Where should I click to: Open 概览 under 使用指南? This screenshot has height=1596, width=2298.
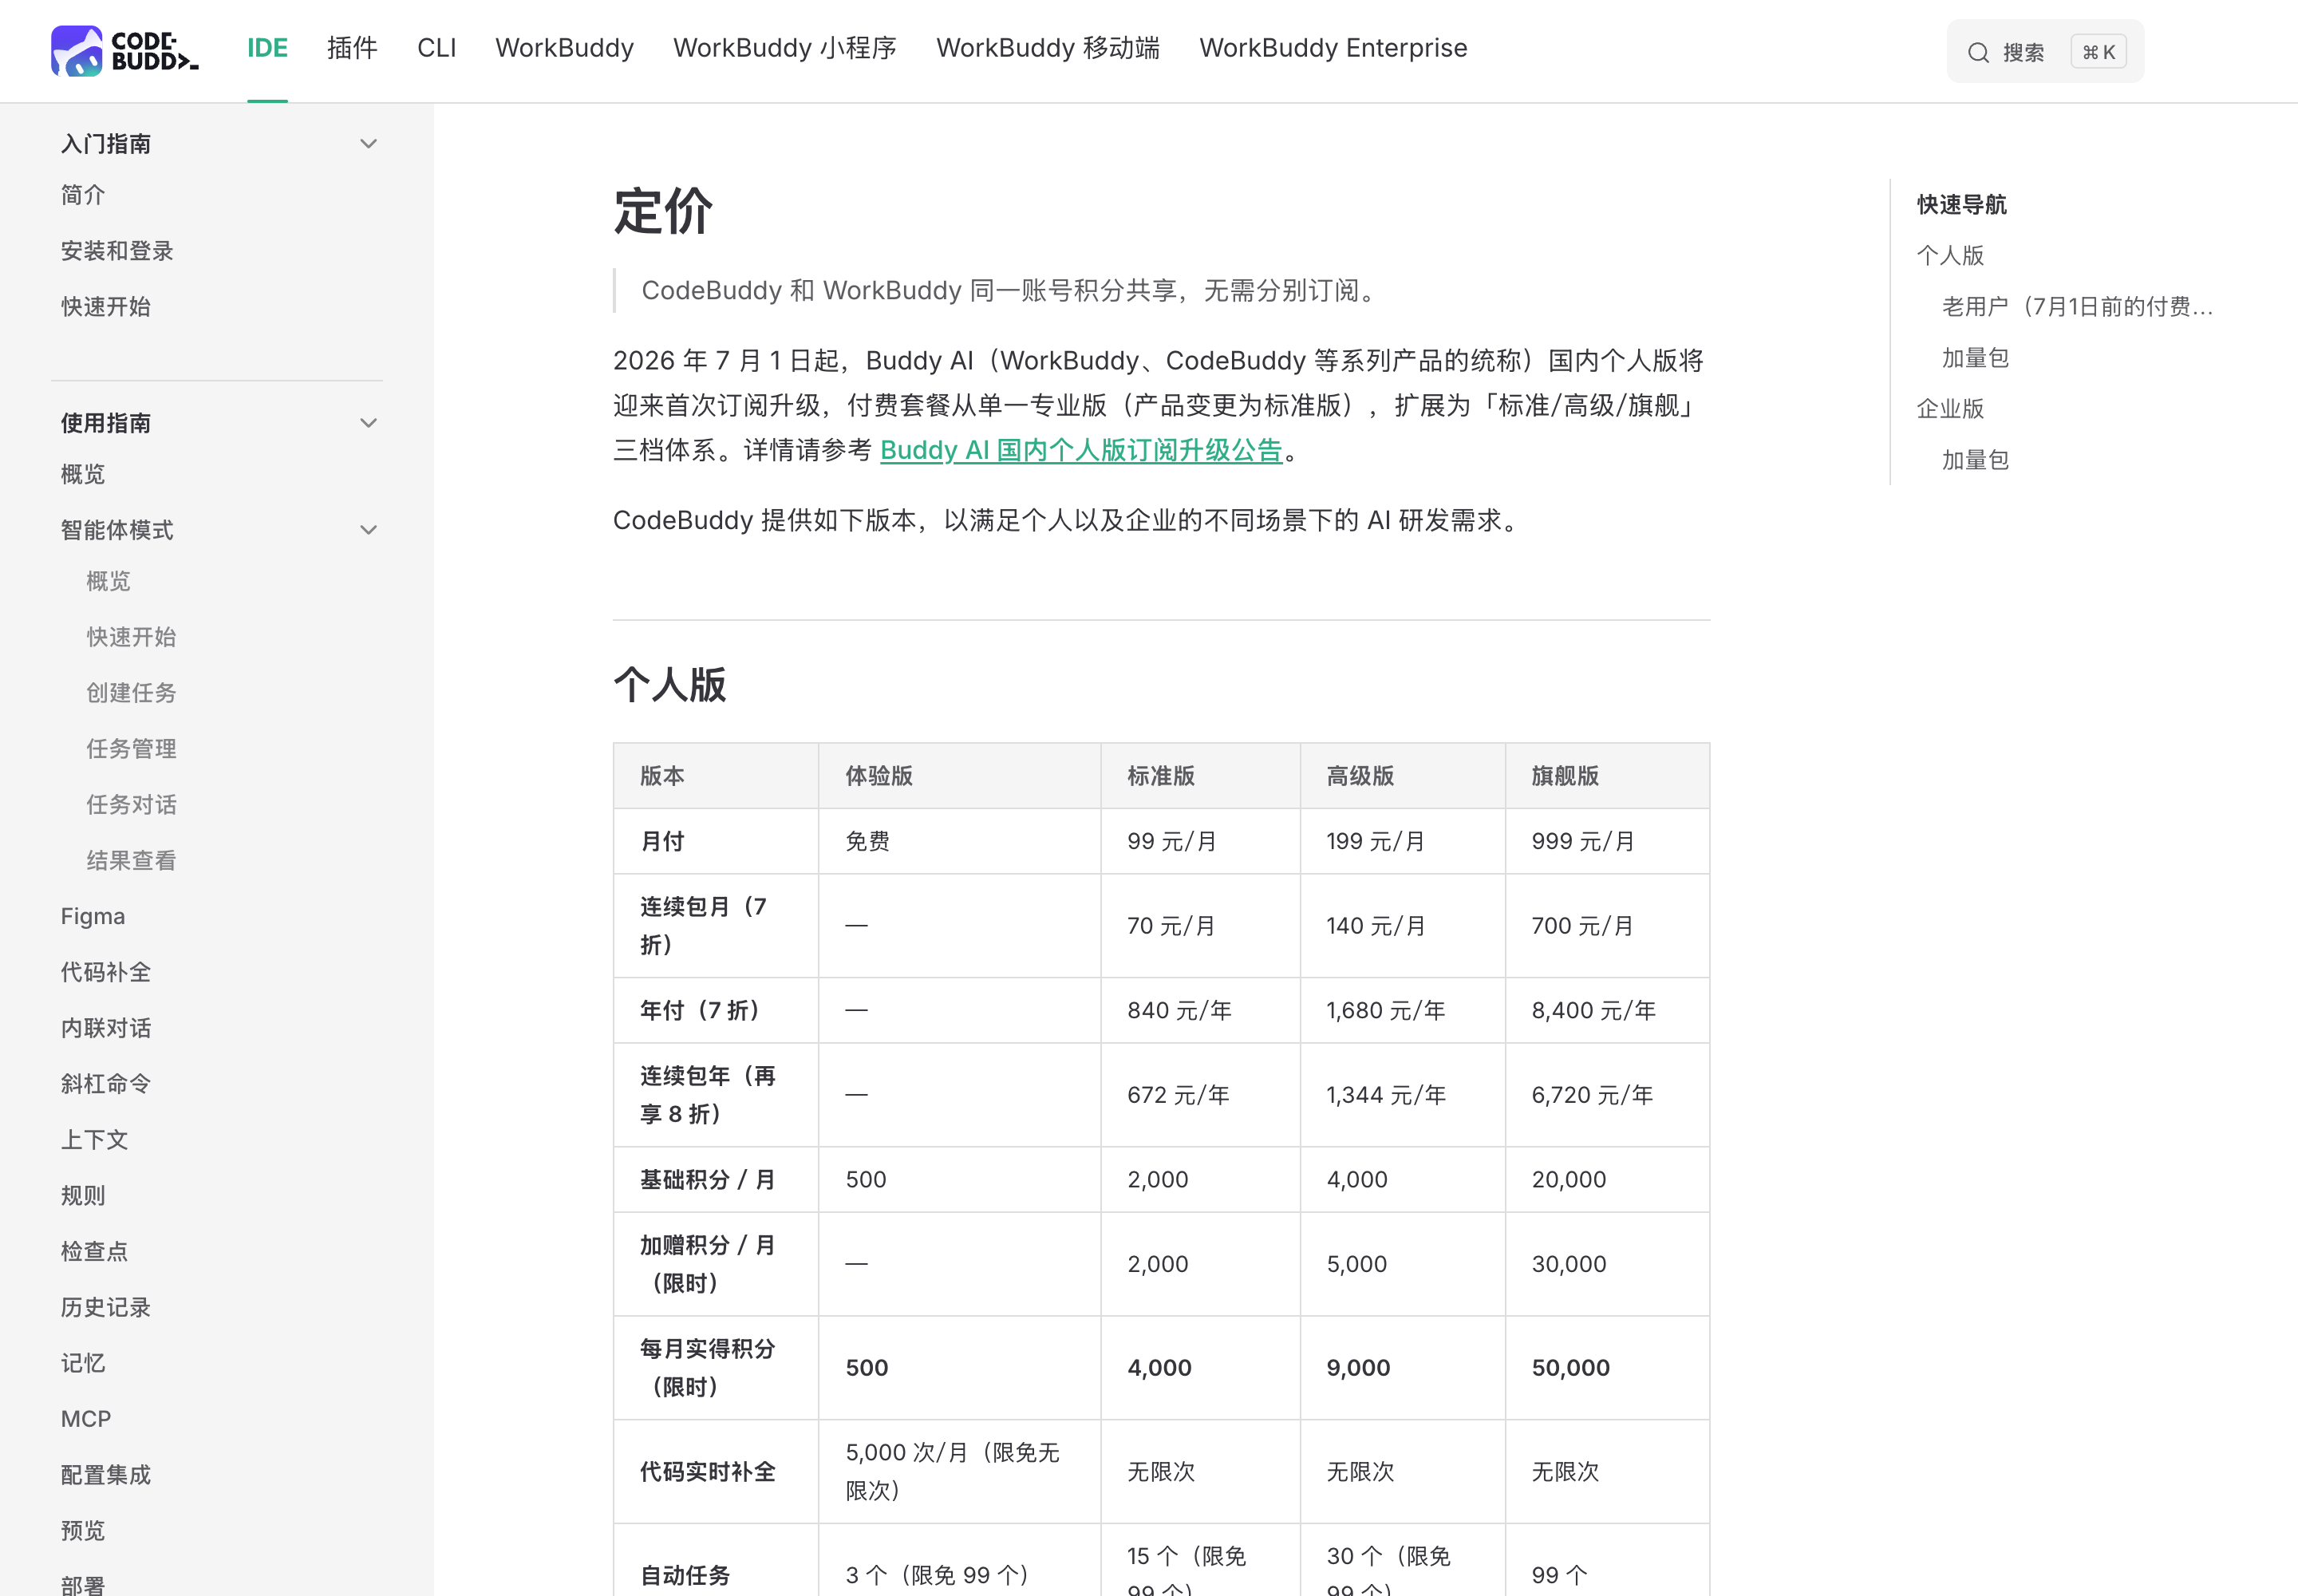pyautogui.click(x=83, y=474)
